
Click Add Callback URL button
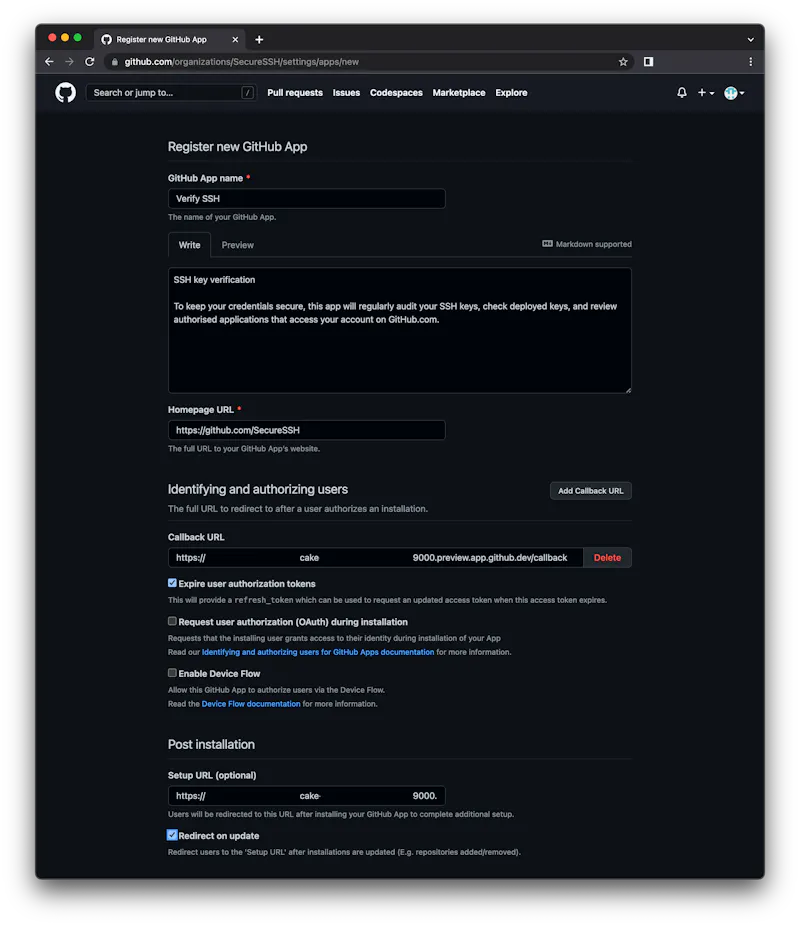click(590, 491)
